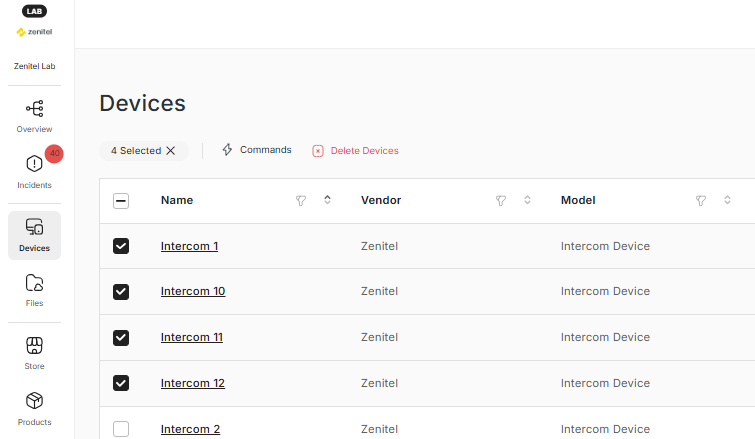
Task: Click the Files folder icon
Action: click(34, 283)
